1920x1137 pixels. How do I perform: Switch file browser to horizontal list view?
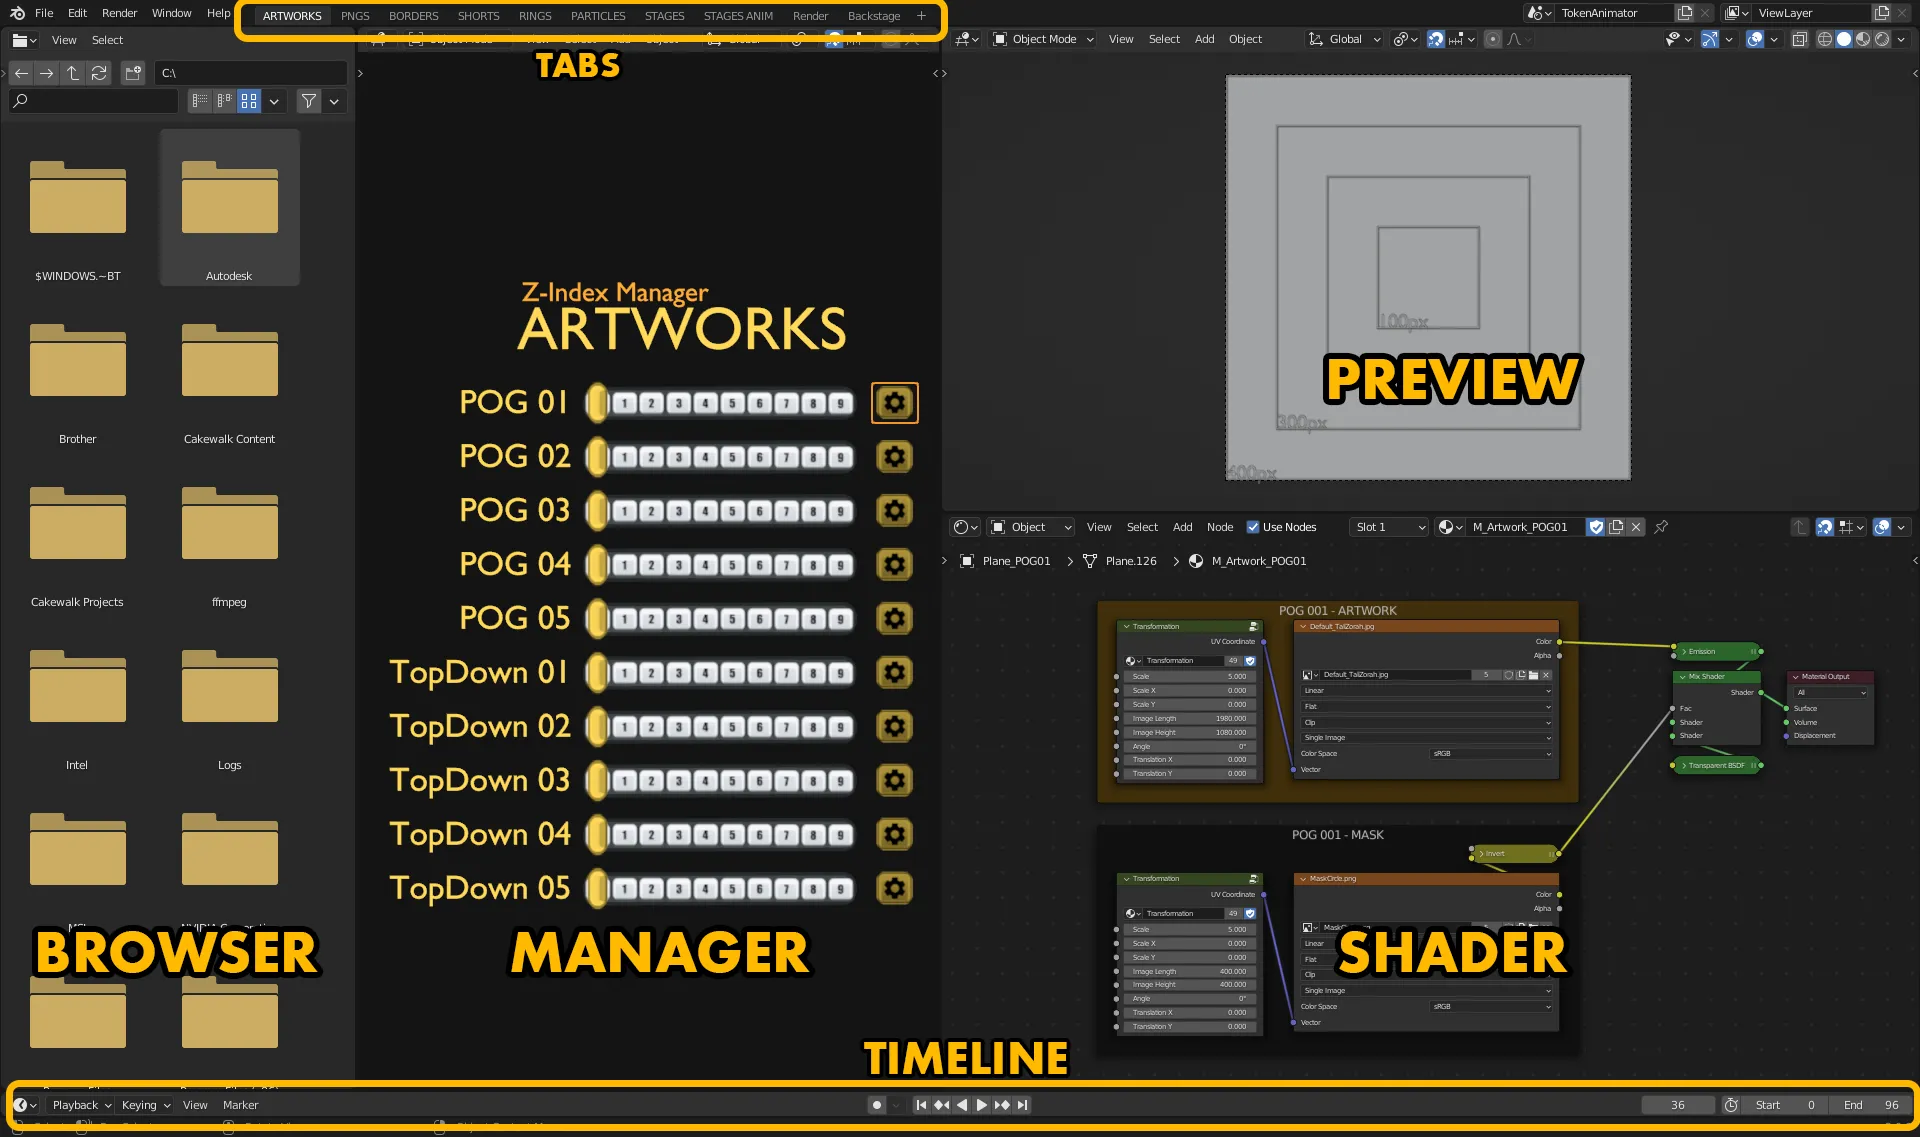(x=224, y=101)
